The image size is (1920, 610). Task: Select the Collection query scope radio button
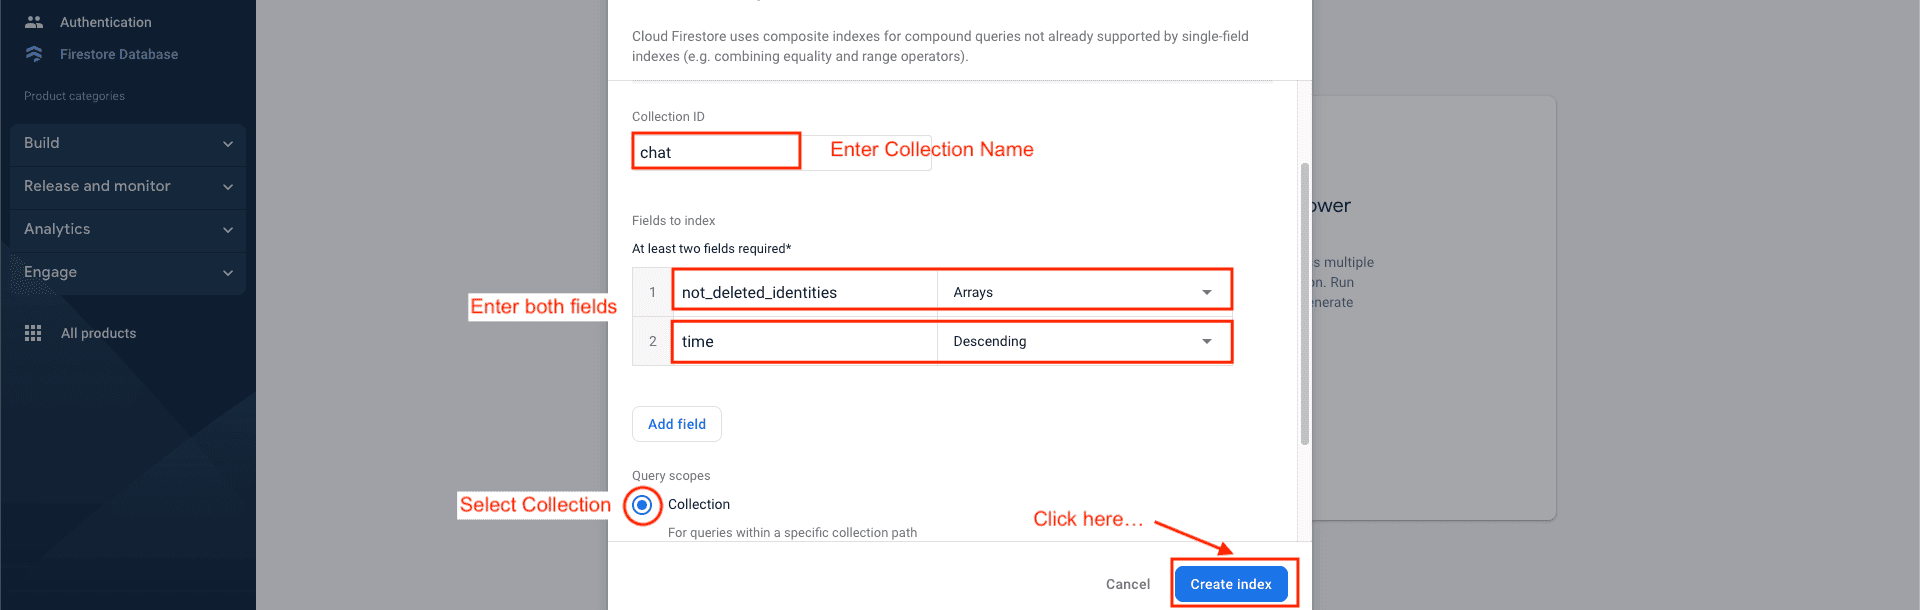[642, 505]
